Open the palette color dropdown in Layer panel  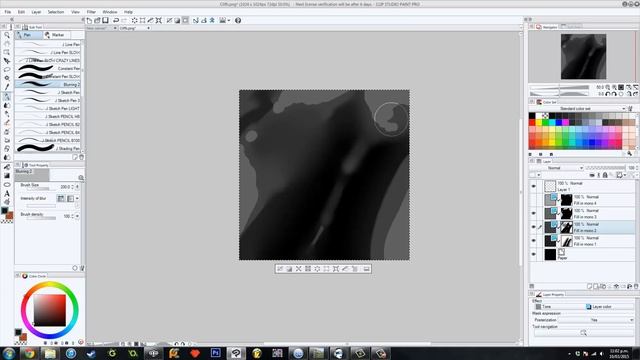tap(539, 175)
